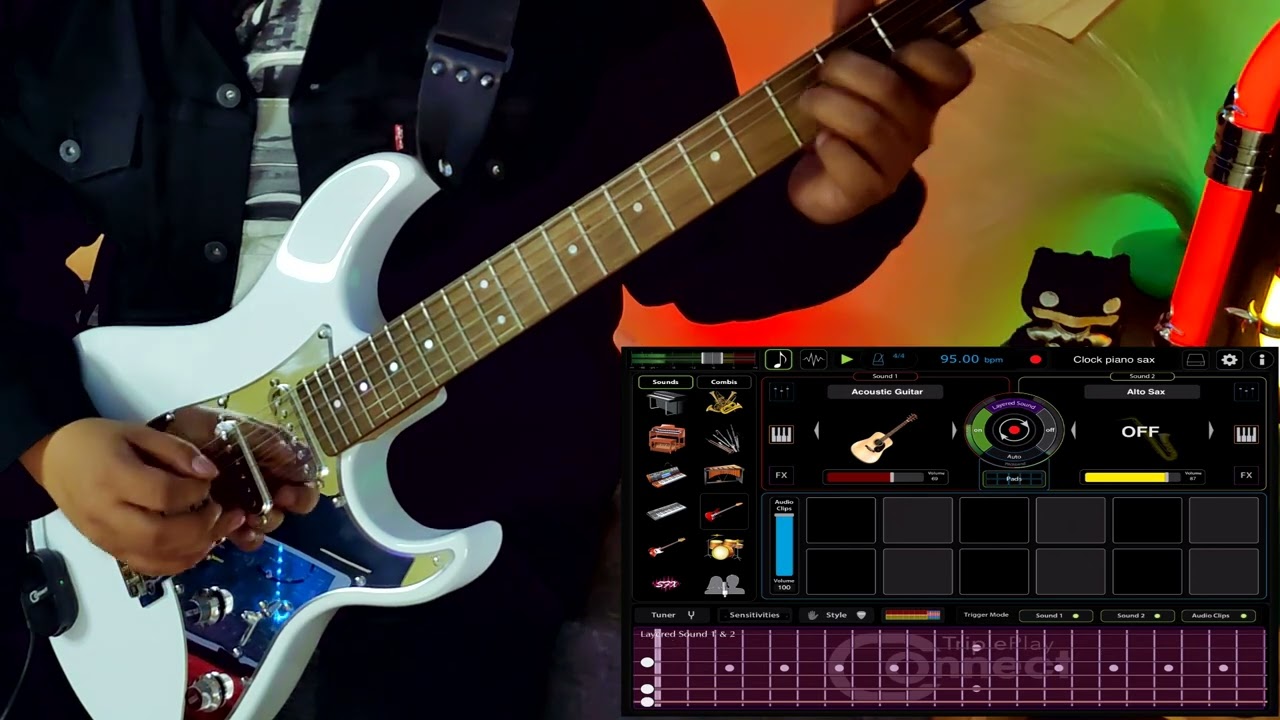Toggle Sound 1 trigger mode
This screenshot has height=720, width=1280.
click(1054, 615)
